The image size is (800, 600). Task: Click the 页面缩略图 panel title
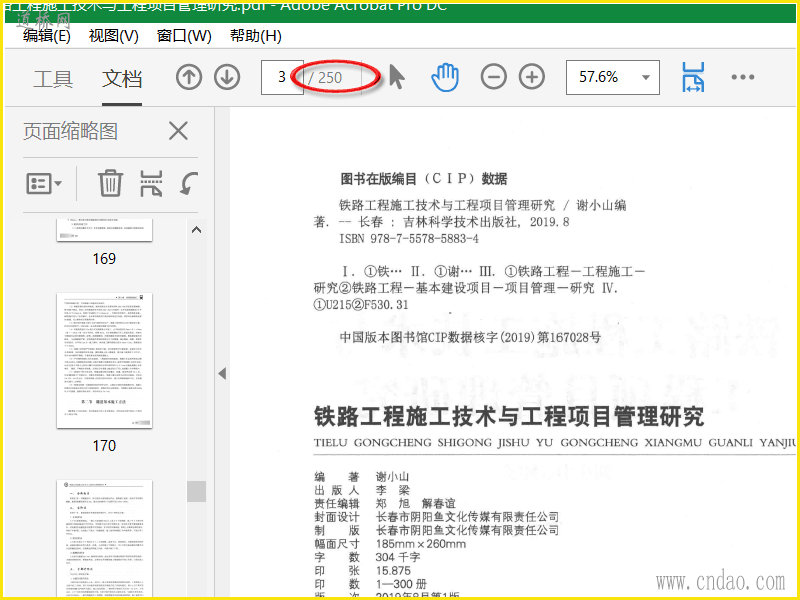70,131
